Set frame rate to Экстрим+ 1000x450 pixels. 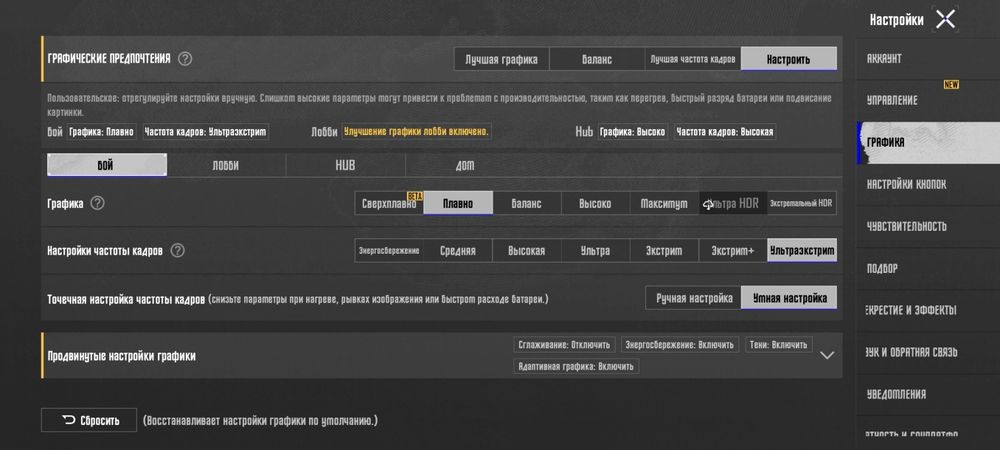point(733,250)
